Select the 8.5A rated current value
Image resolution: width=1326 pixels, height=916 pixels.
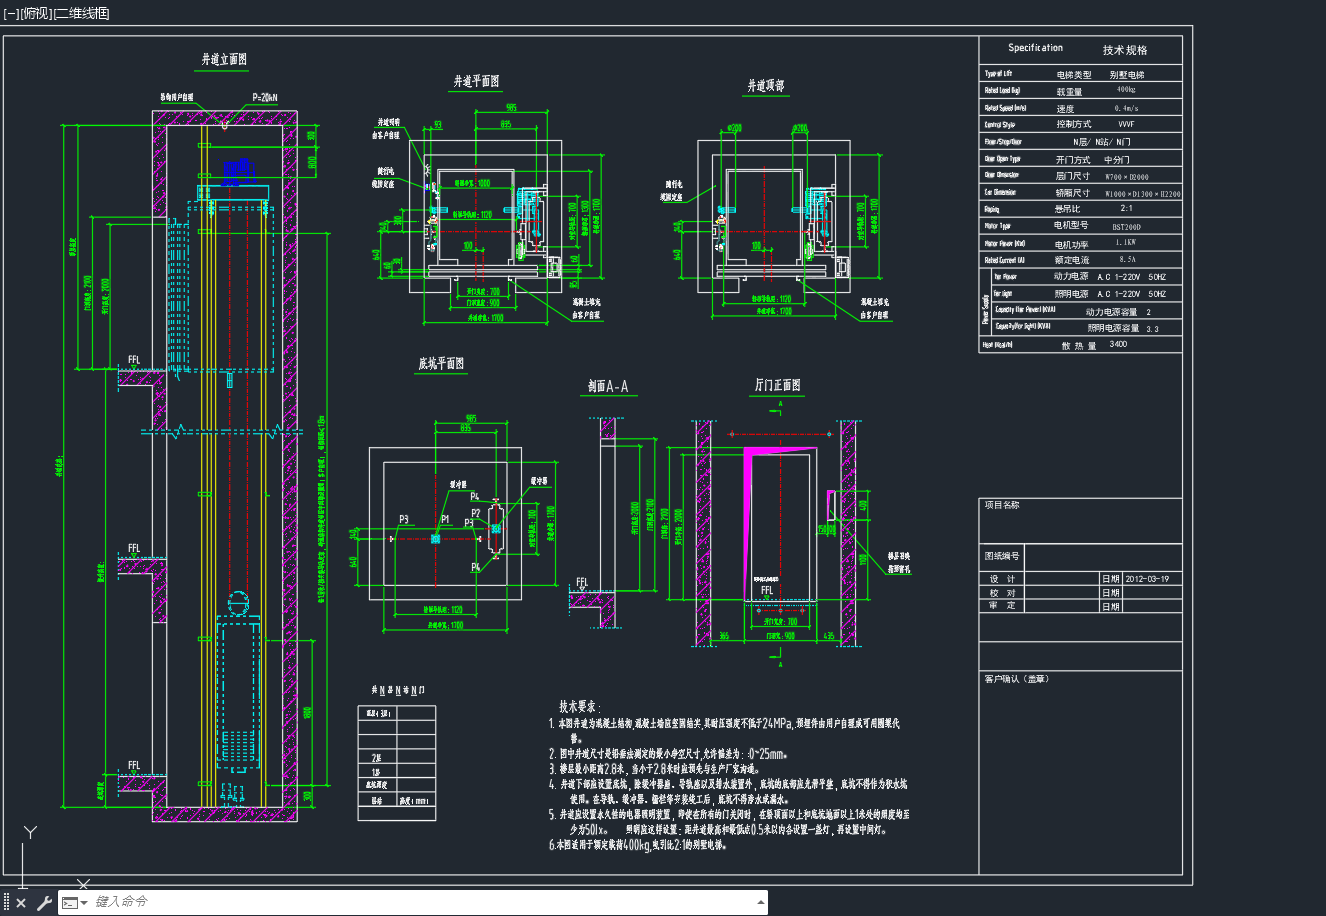(x=1128, y=259)
